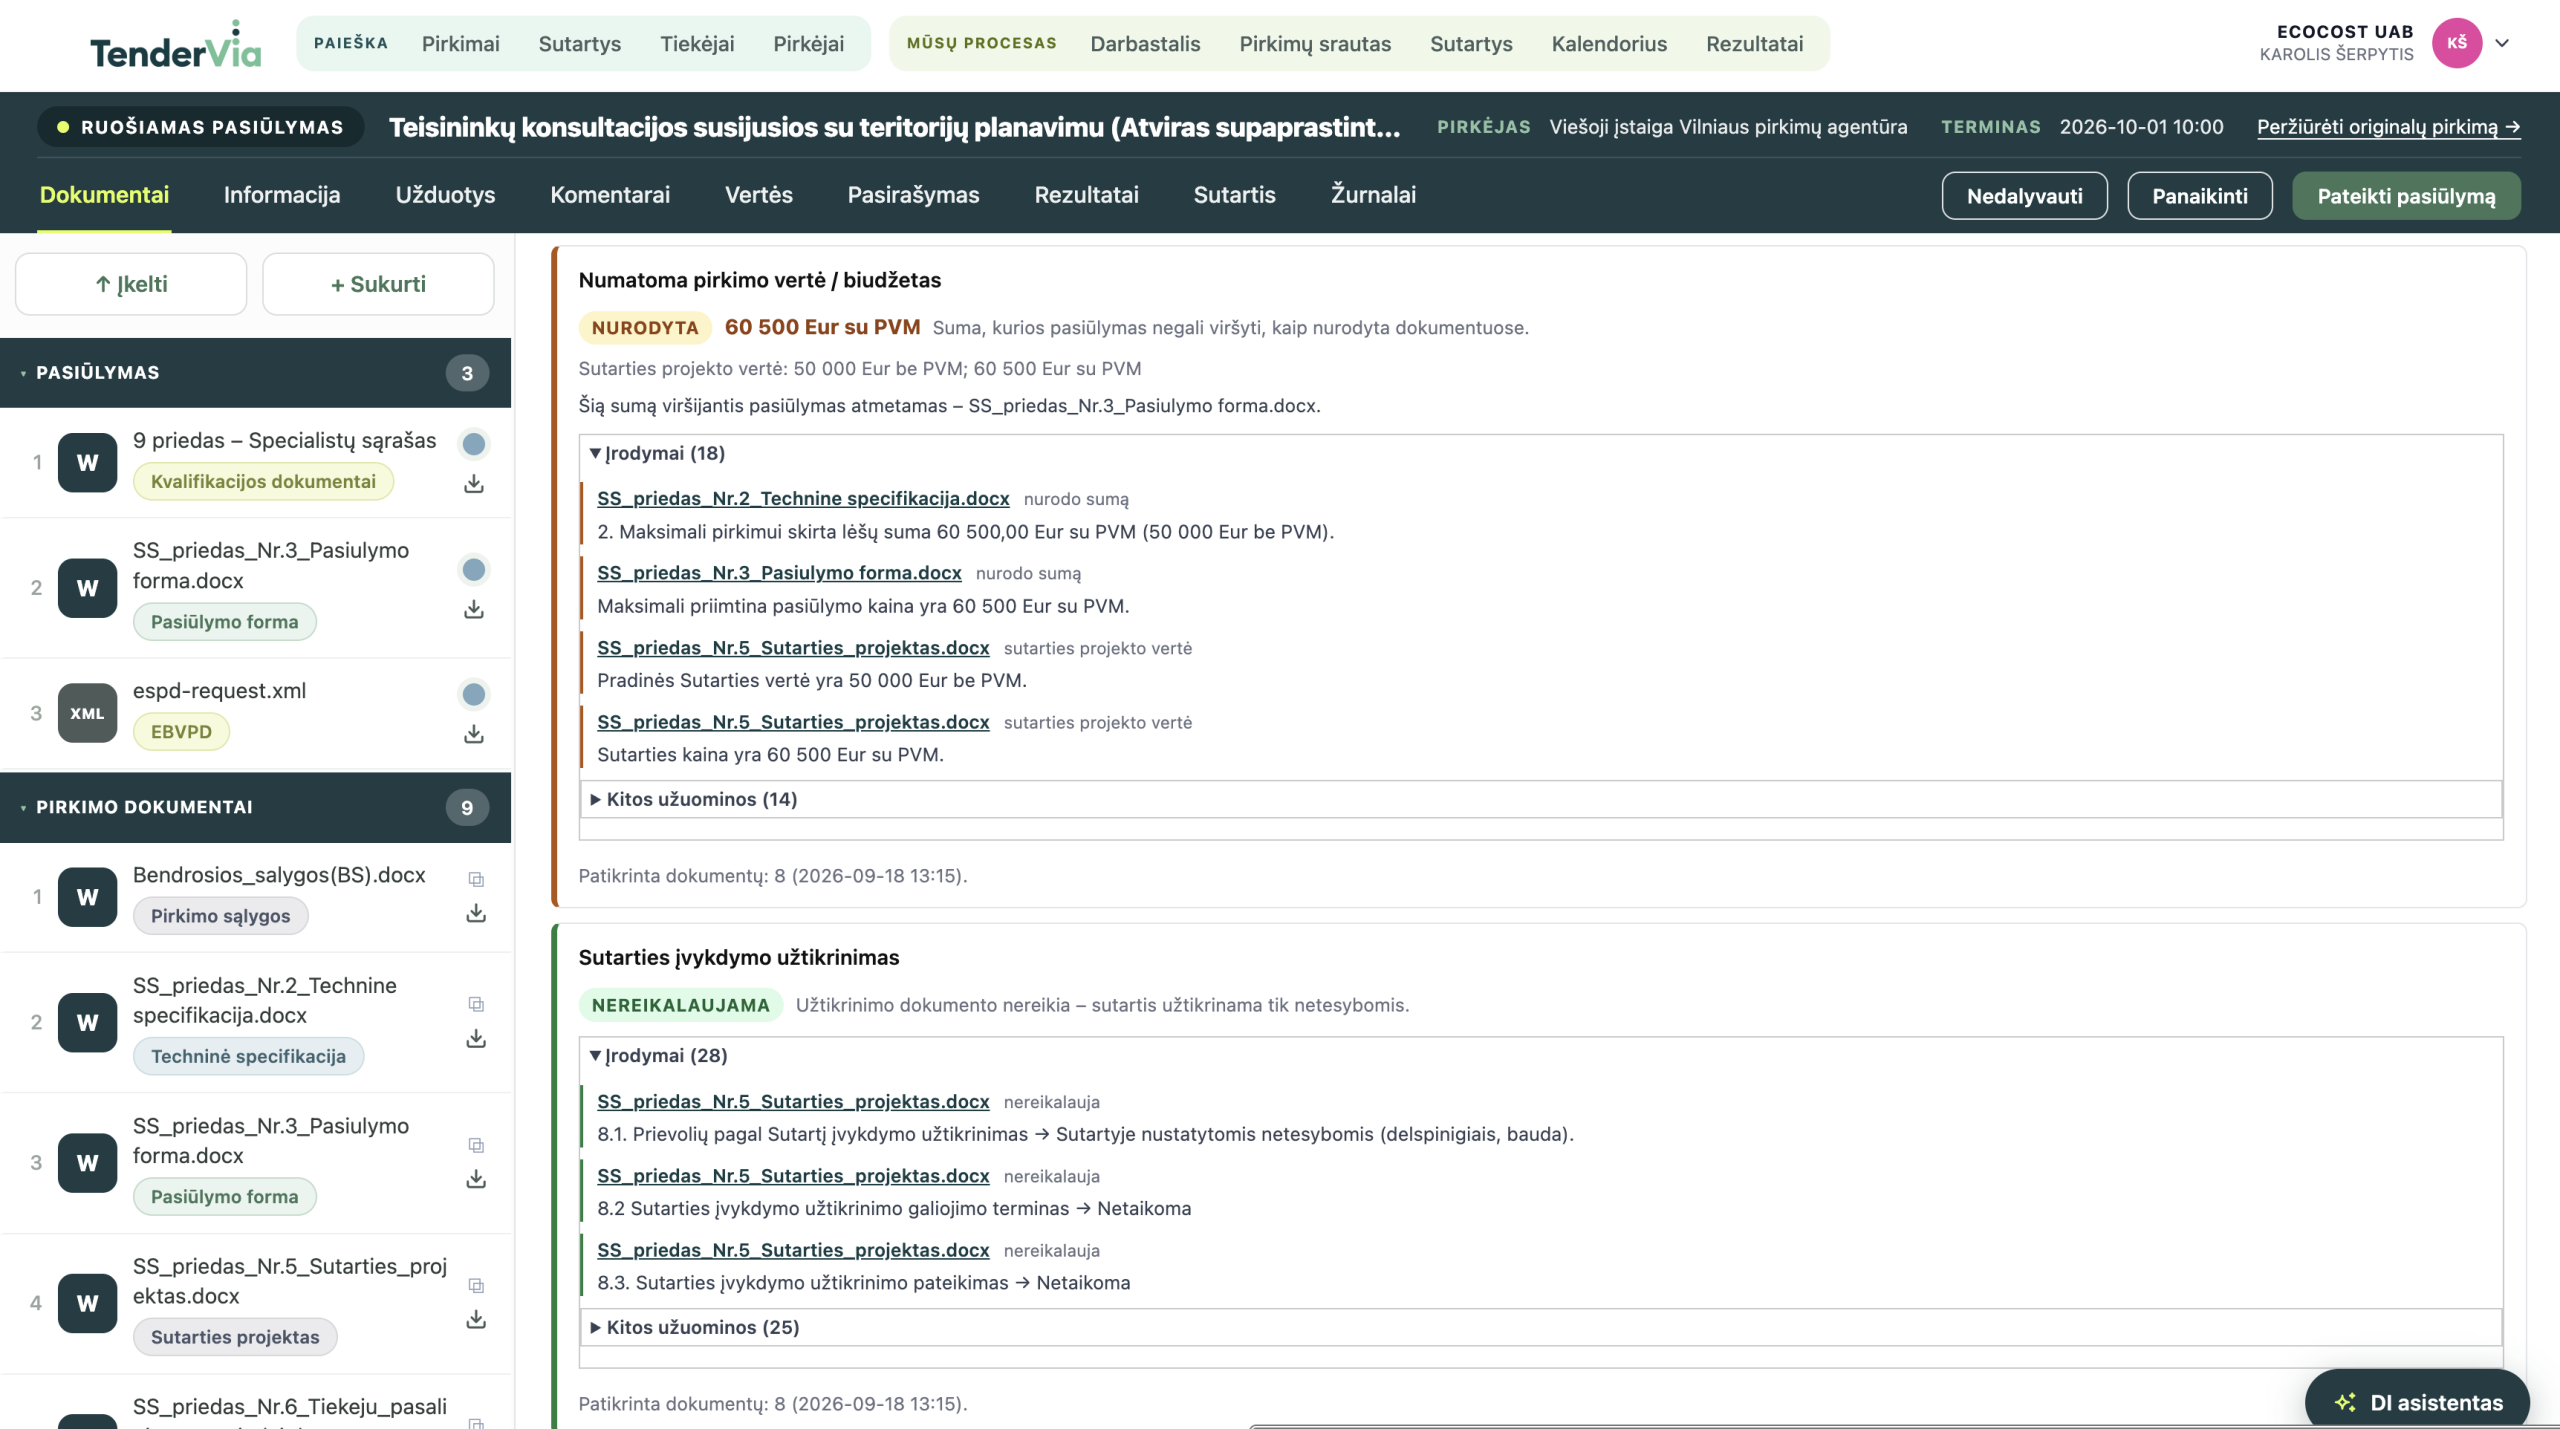2560x1429 pixels.
Task: Download Bendrosios_salygos(BS).docx
Action: [x=476, y=914]
